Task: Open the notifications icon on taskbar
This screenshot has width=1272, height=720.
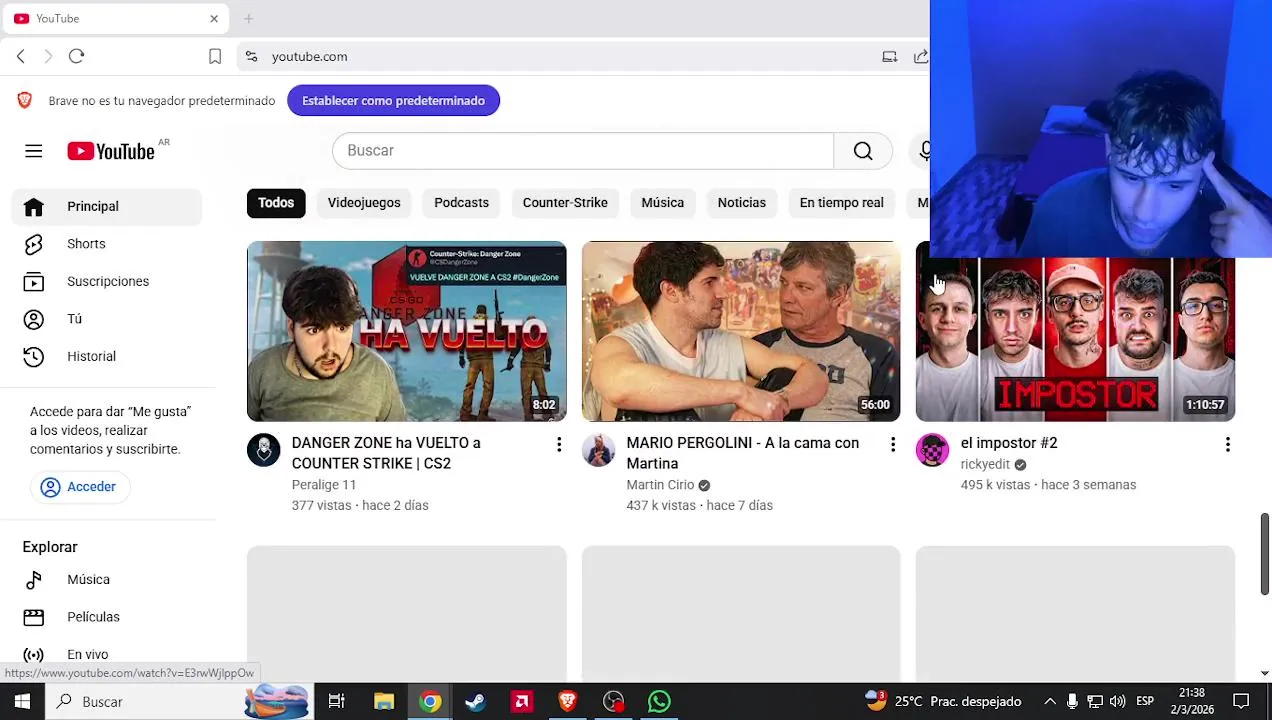Action: (x=1241, y=702)
